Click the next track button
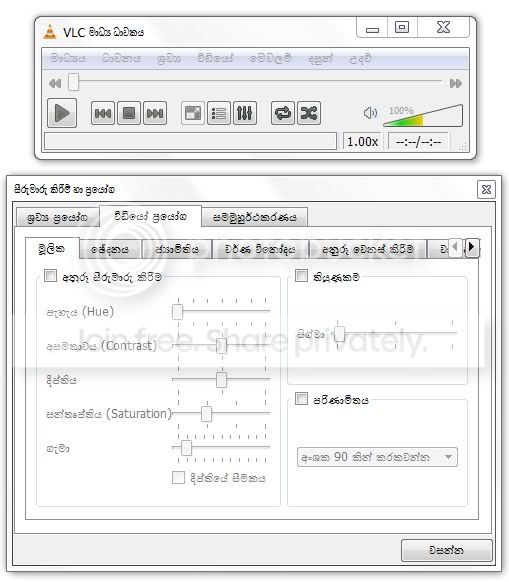Screen dimensions: 509x582 point(155,113)
